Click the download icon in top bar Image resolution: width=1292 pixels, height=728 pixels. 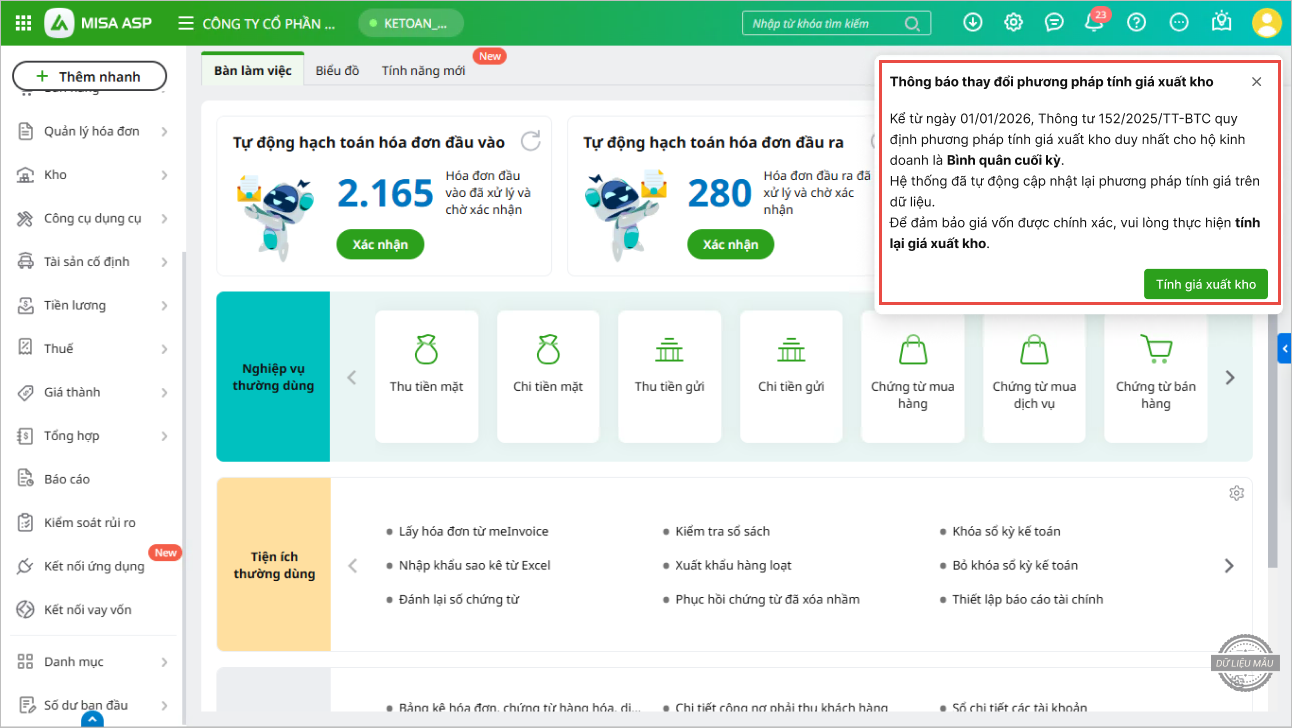click(x=972, y=23)
